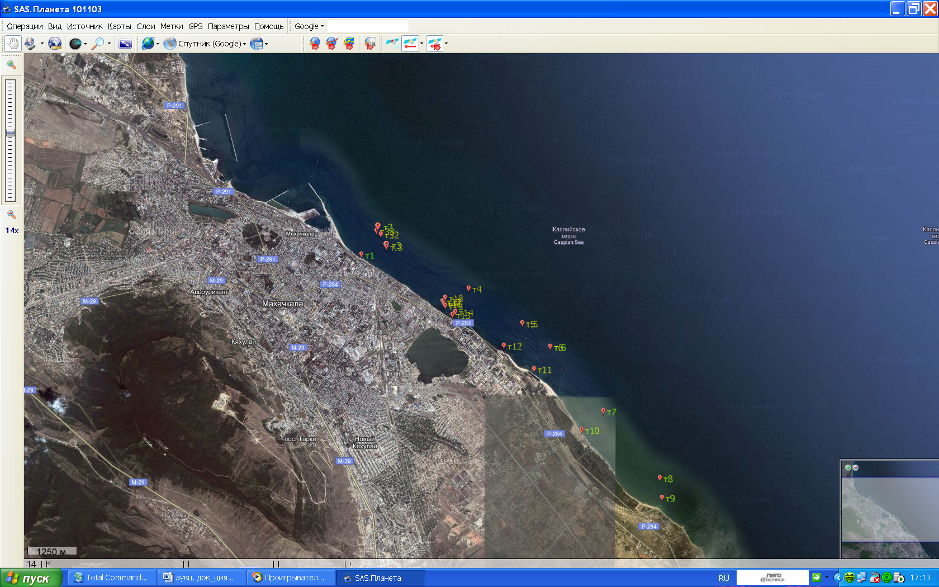939x587 pixels.
Task: Click the т11 placemark pin
Action: pos(534,369)
